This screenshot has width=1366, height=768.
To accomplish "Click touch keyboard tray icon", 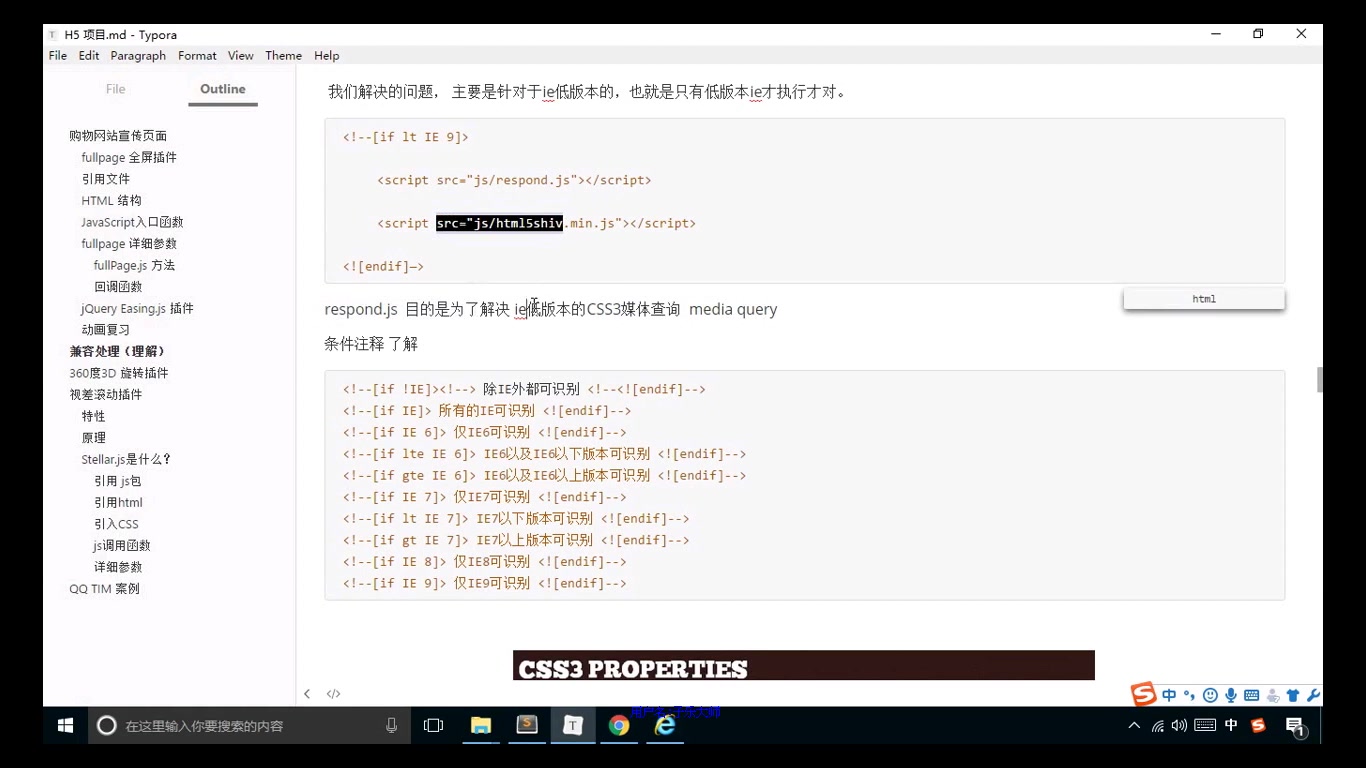I will click(1205, 726).
